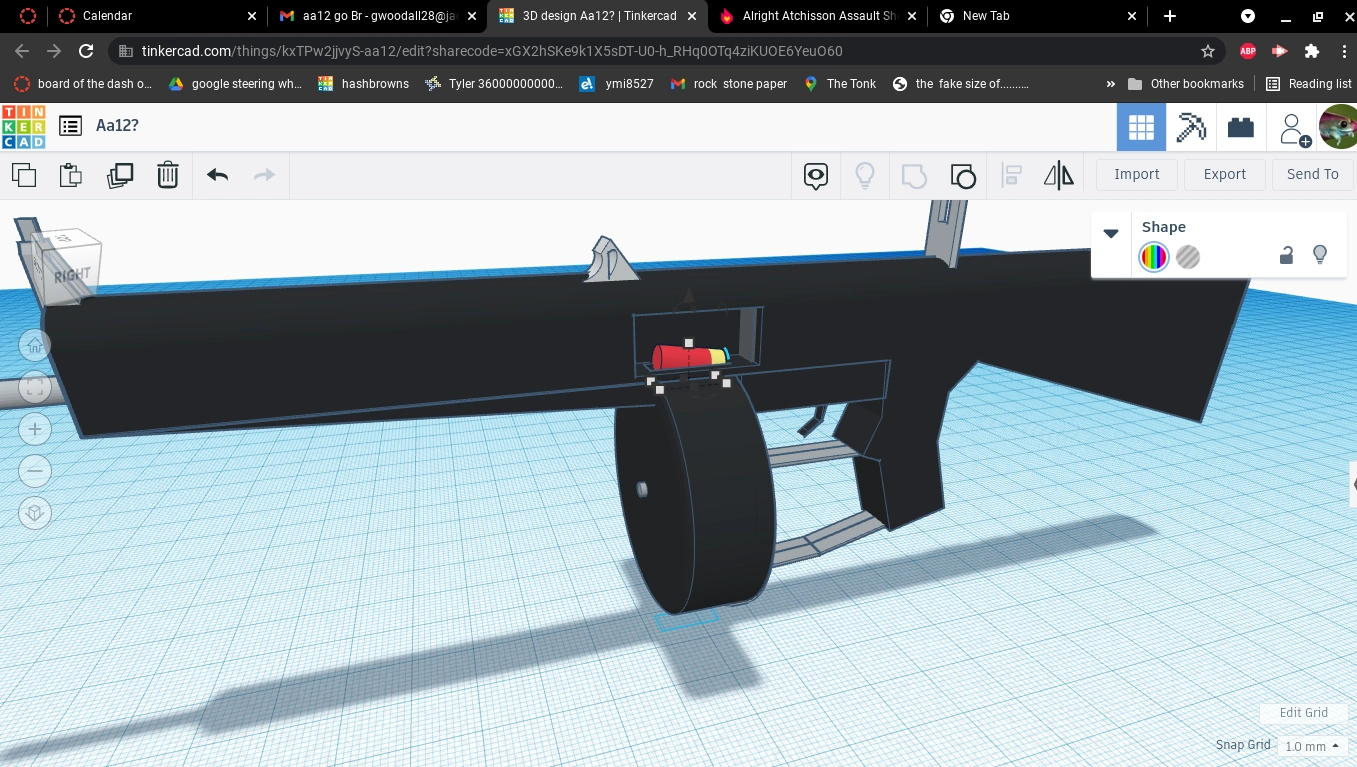This screenshot has width=1357, height=767.
Task: Collapse the Shape panel with its arrow
Action: tap(1111, 233)
